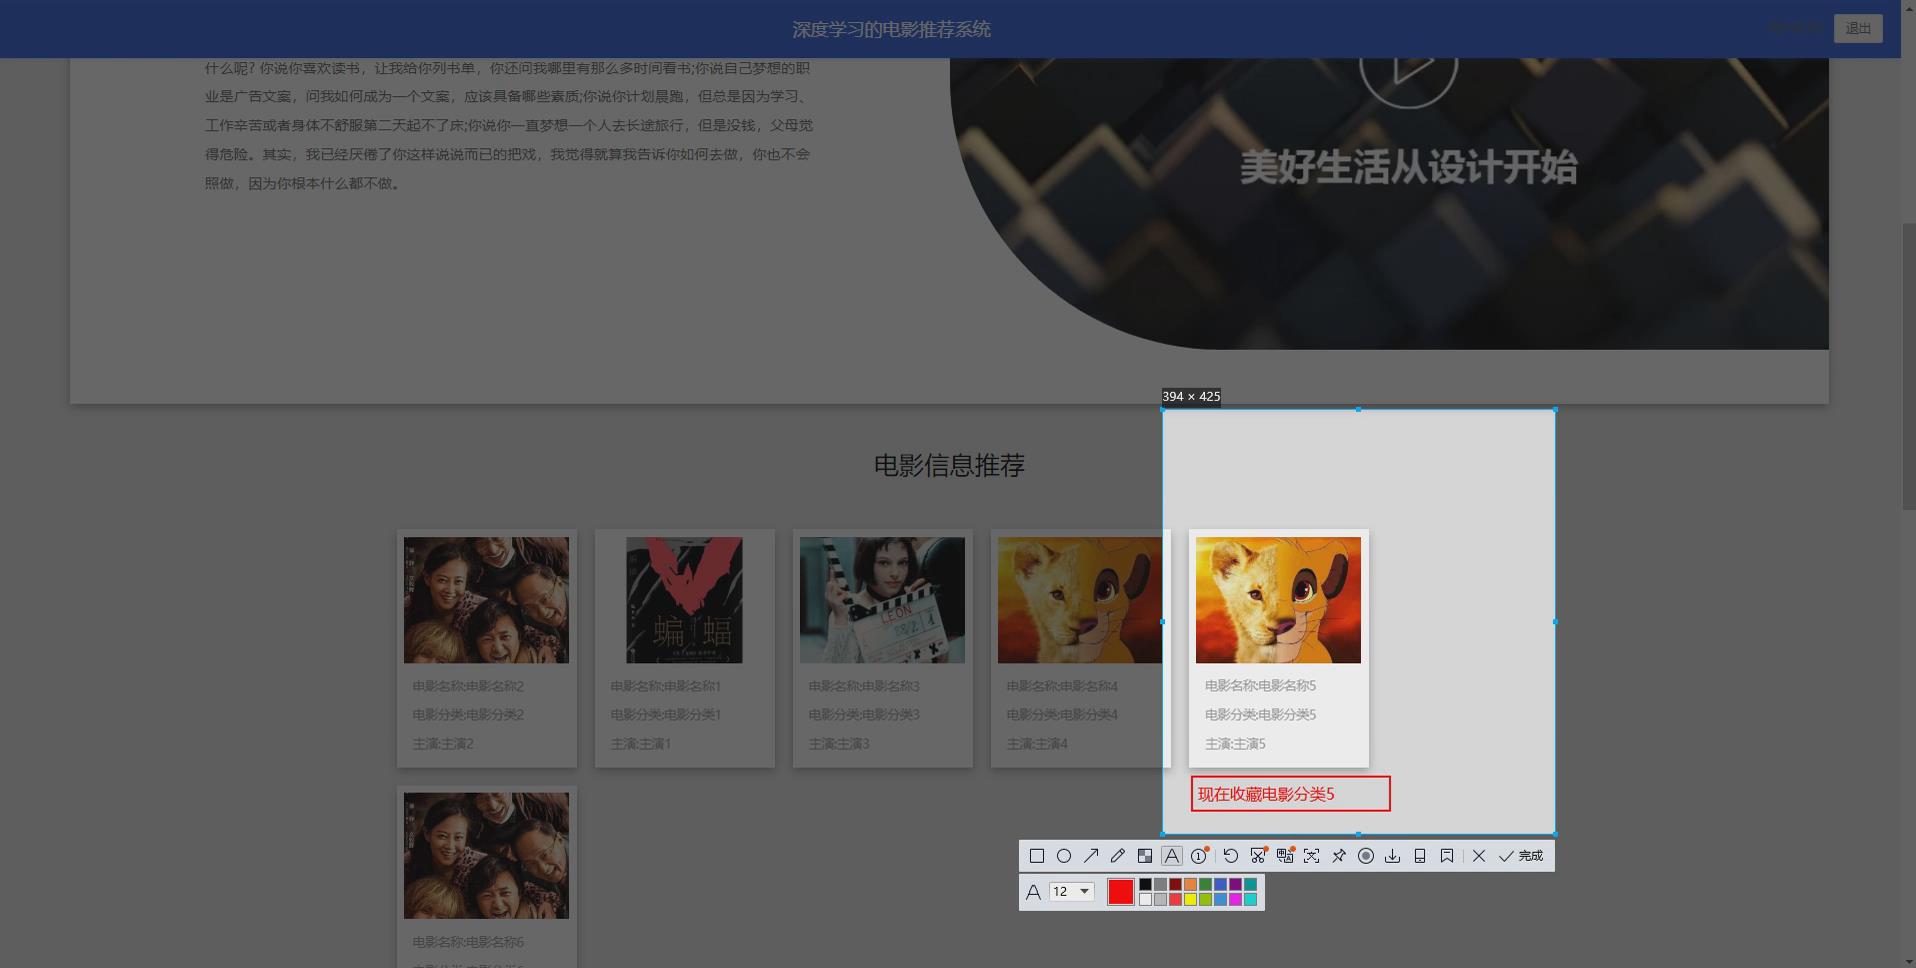Click the 退出 logout button
This screenshot has height=968, width=1916.
pos(1858,28)
